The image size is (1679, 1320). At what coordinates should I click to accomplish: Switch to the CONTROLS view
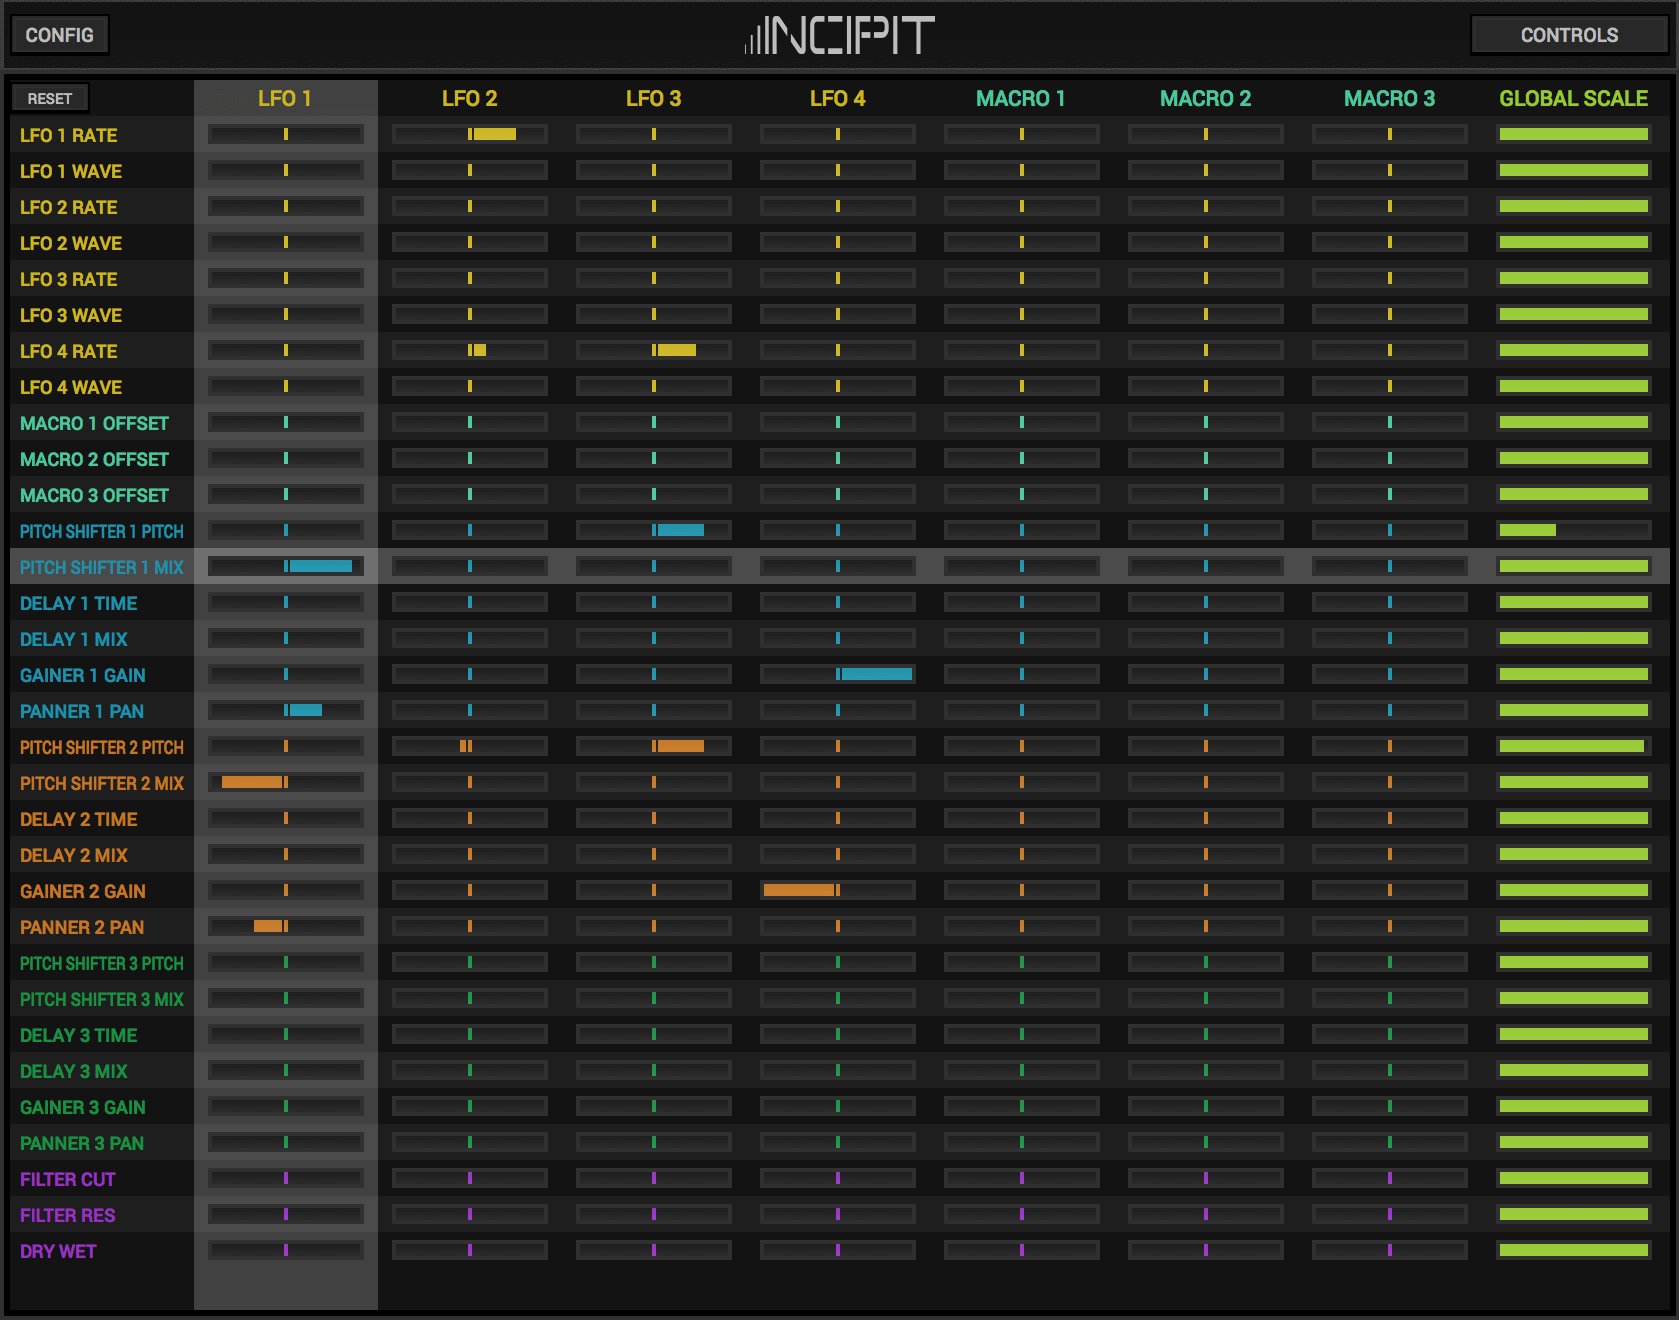(1568, 34)
